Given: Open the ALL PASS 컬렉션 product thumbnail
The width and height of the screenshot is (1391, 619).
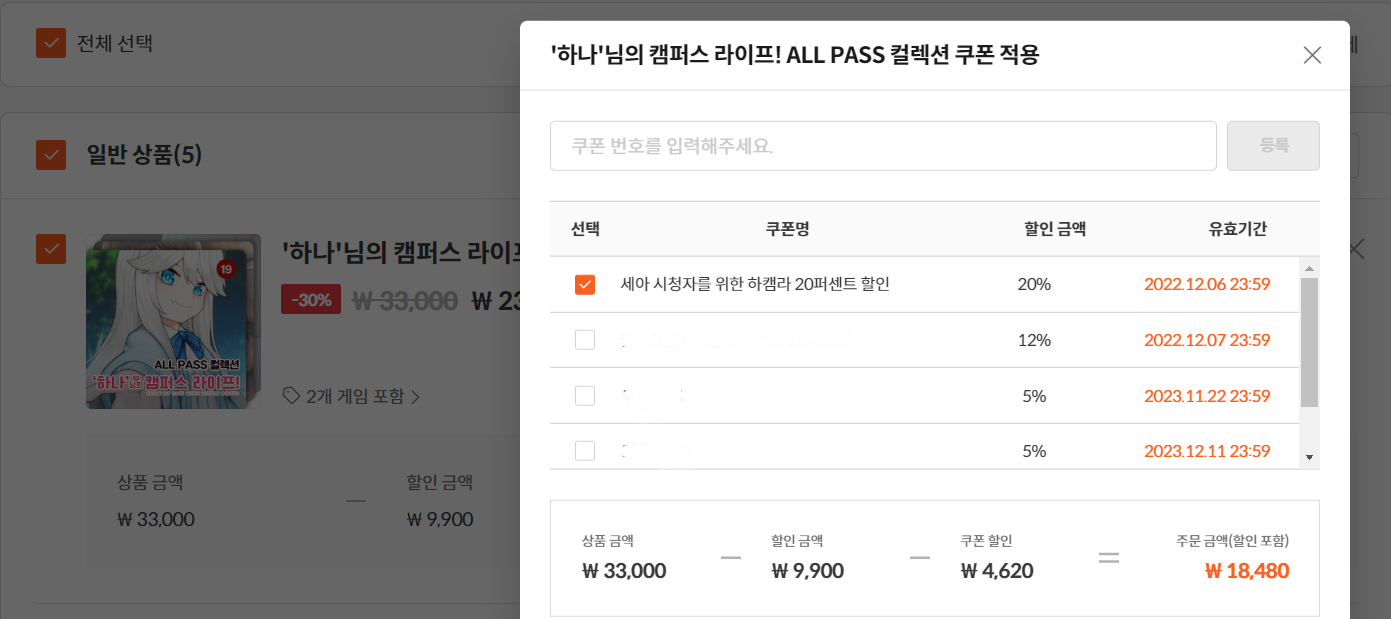Looking at the screenshot, I should tap(172, 322).
